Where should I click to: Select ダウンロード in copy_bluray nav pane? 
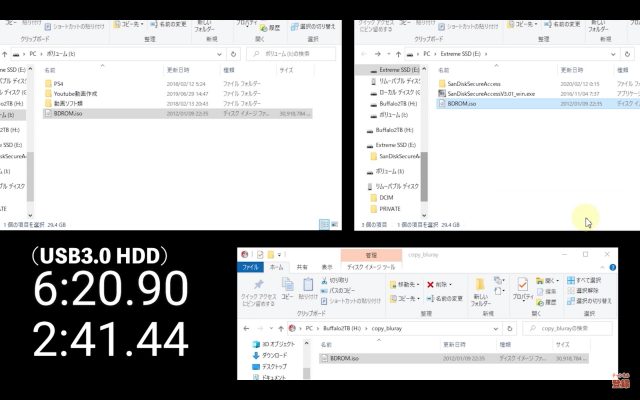coord(274,356)
